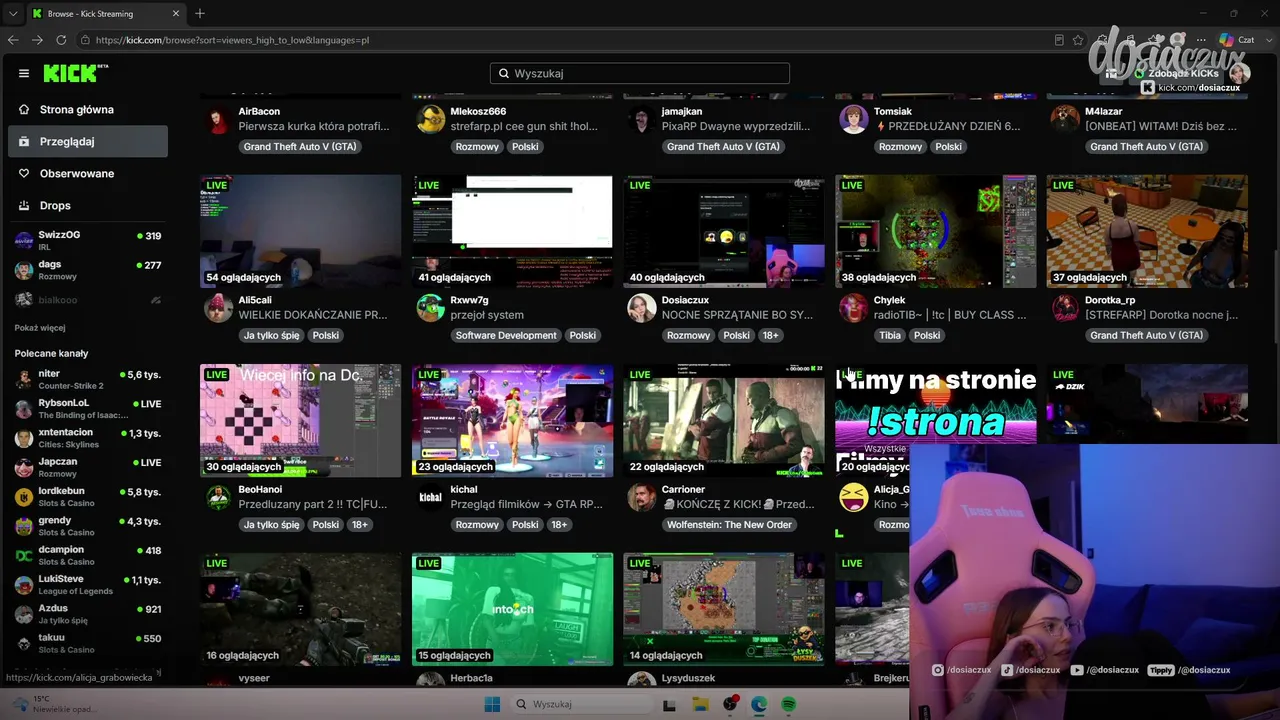Open dags channel in the sidebar
The image size is (1280, 720).
[88, 270]
